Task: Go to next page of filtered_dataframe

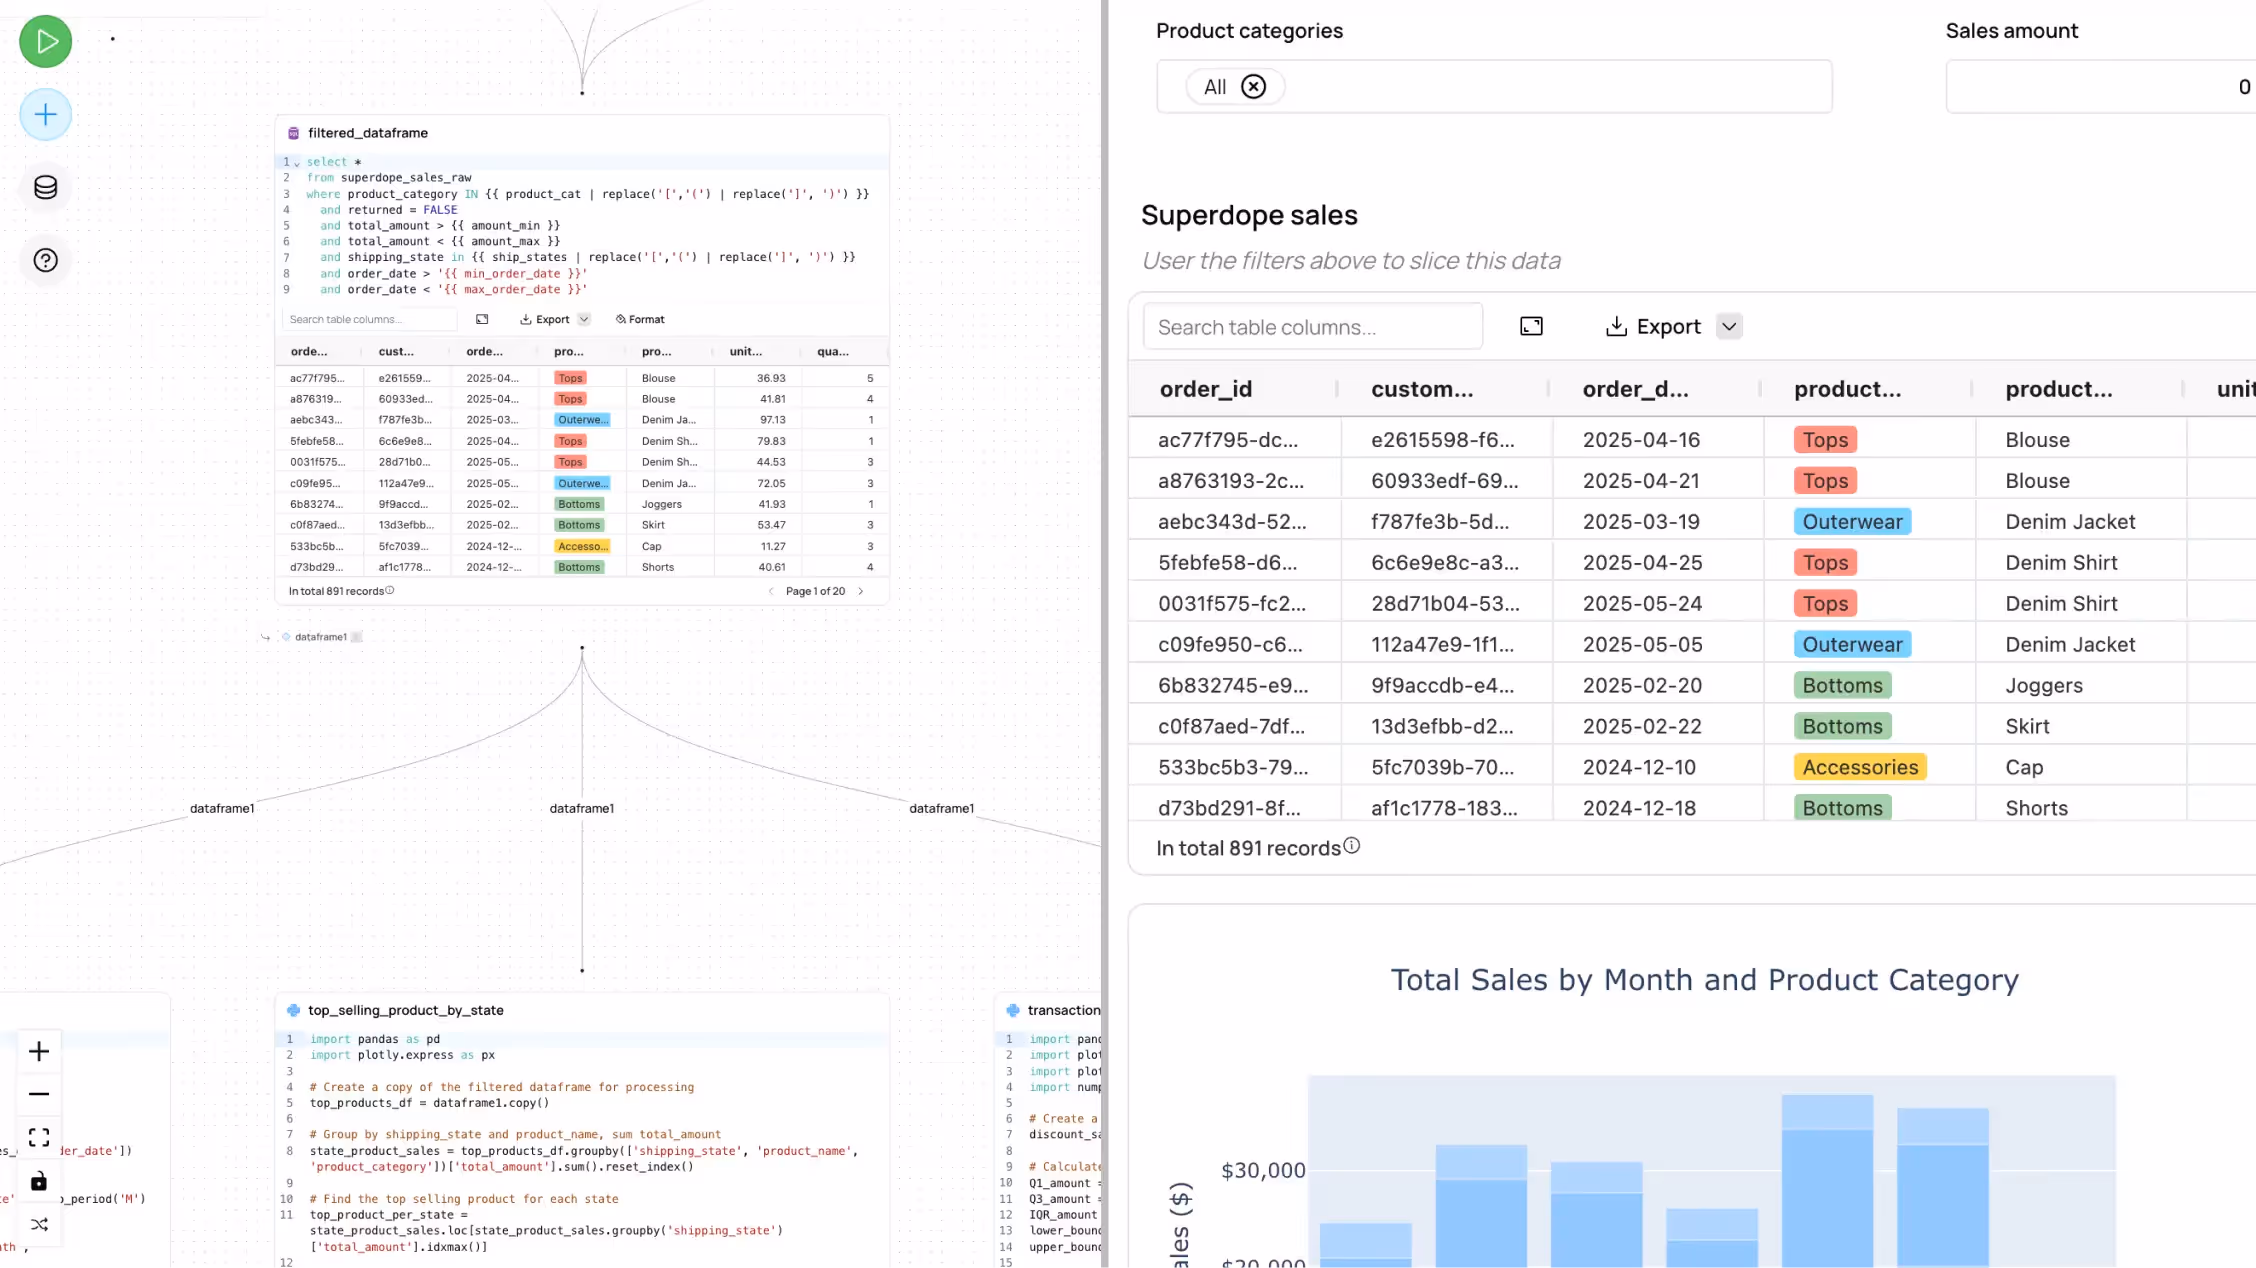Action: 860,591
